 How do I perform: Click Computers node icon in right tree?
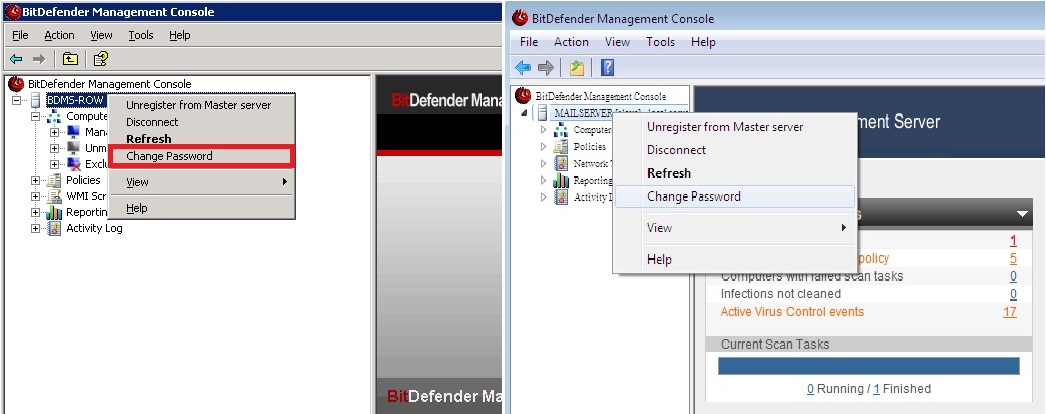pos(561,130)
